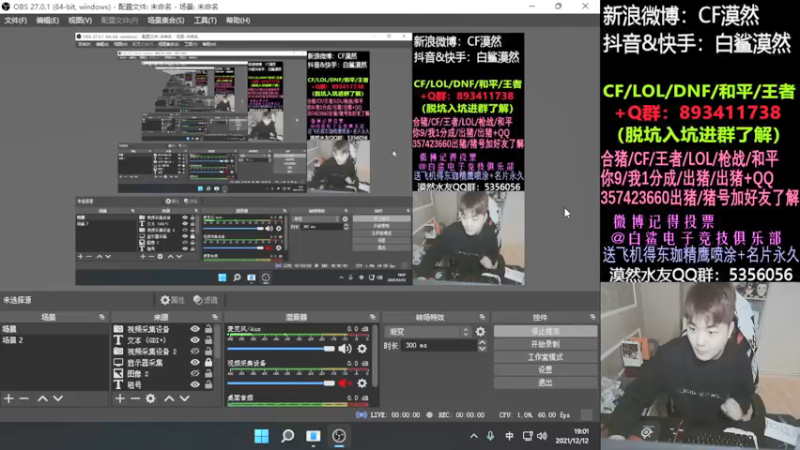Switch IME via 中 tray indicator
800x450 pixels.
point(509,436)
